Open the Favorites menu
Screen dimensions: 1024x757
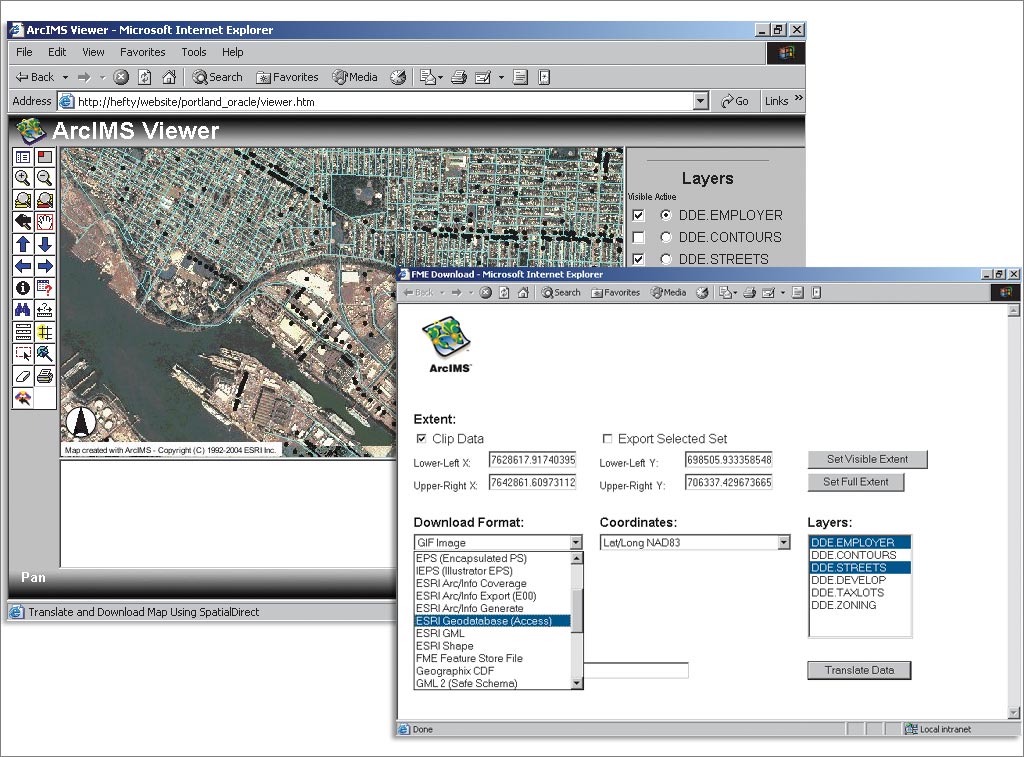(142, 52)
